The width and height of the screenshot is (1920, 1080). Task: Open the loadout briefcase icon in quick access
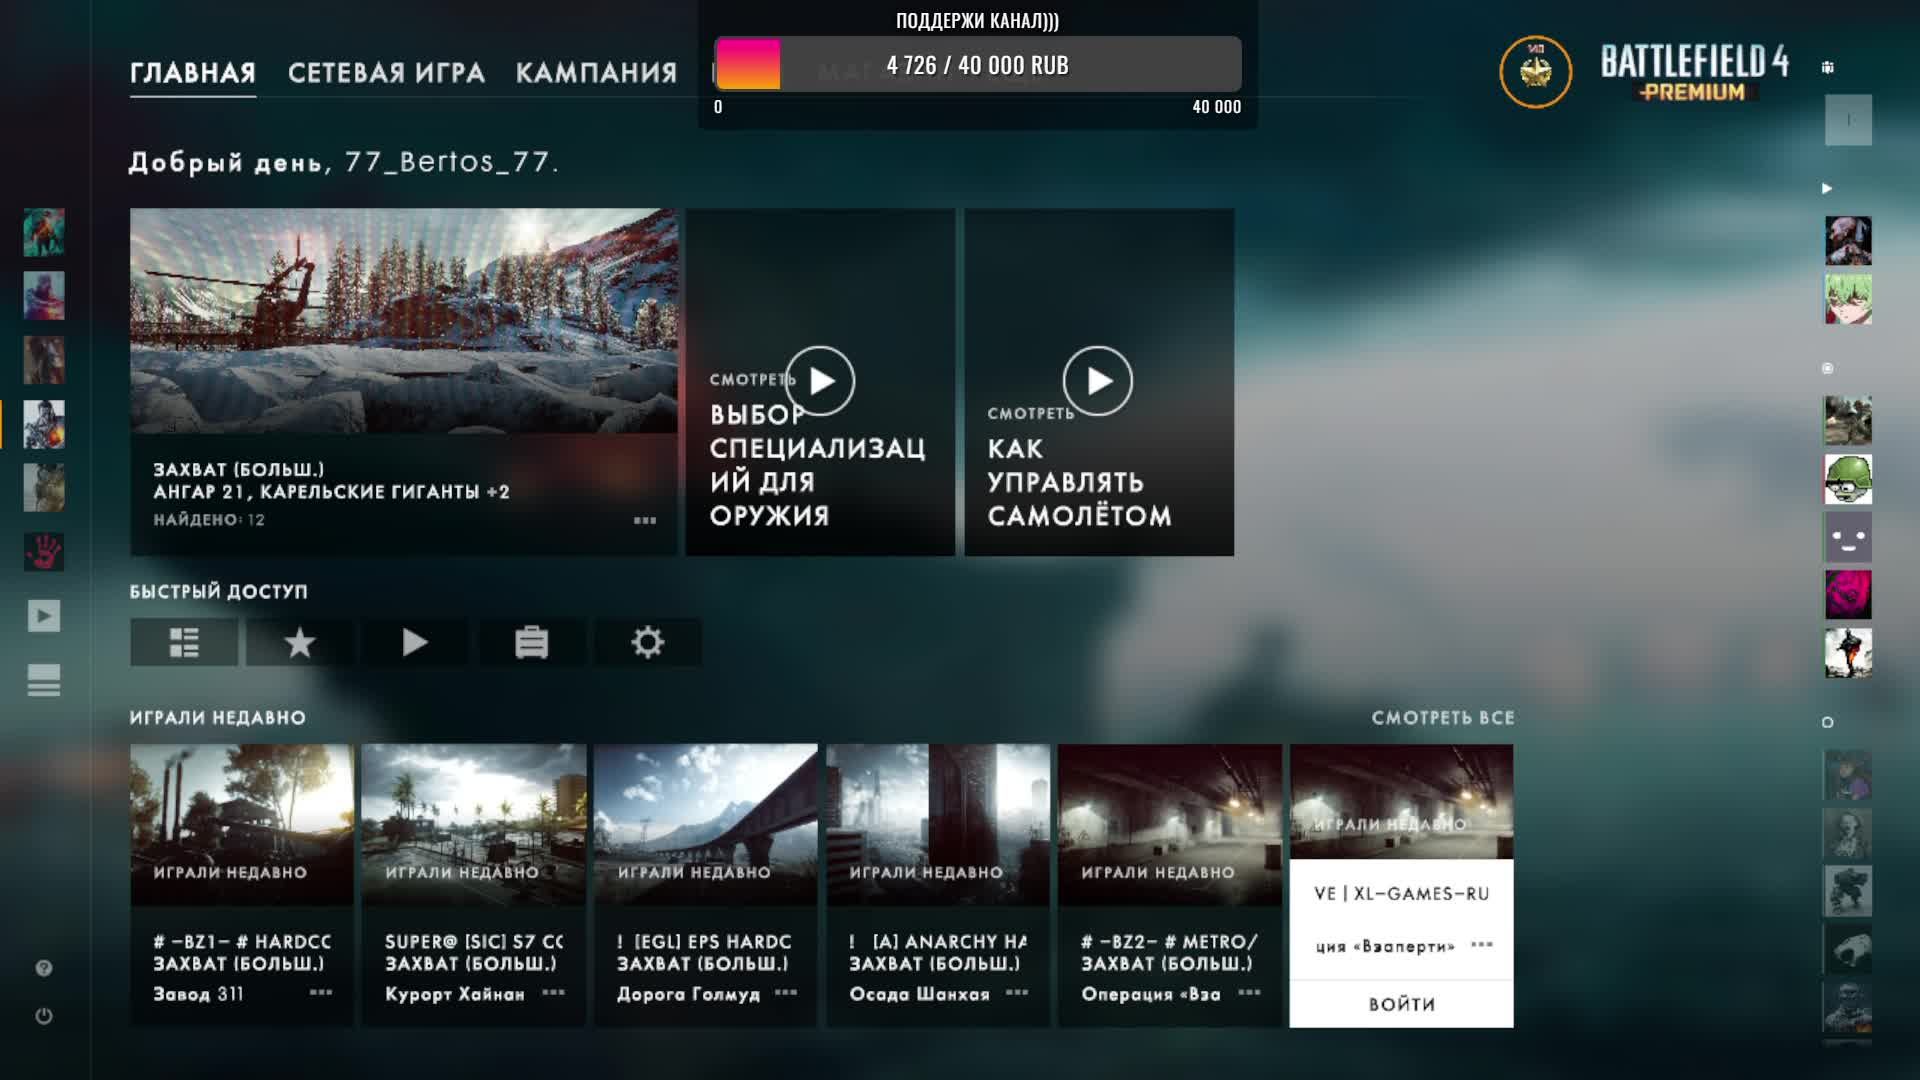click(532, 642)
